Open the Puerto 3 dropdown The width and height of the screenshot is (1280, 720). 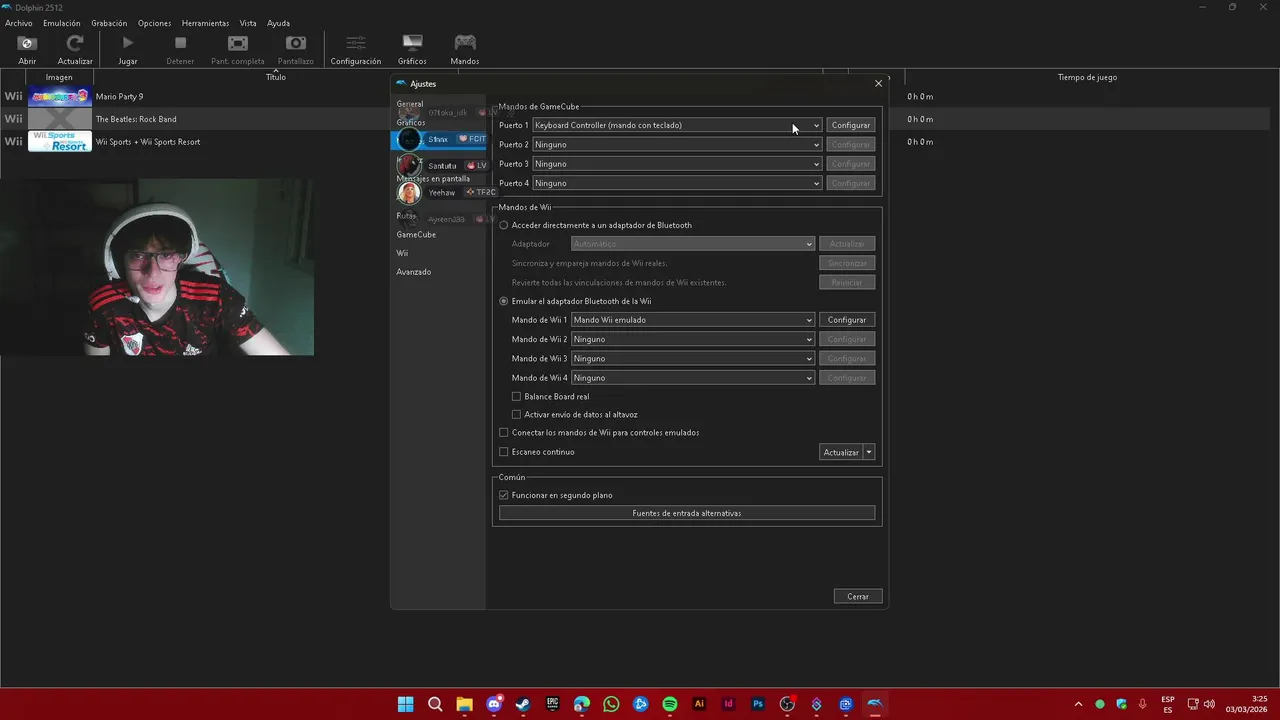(x=677, y=164)
